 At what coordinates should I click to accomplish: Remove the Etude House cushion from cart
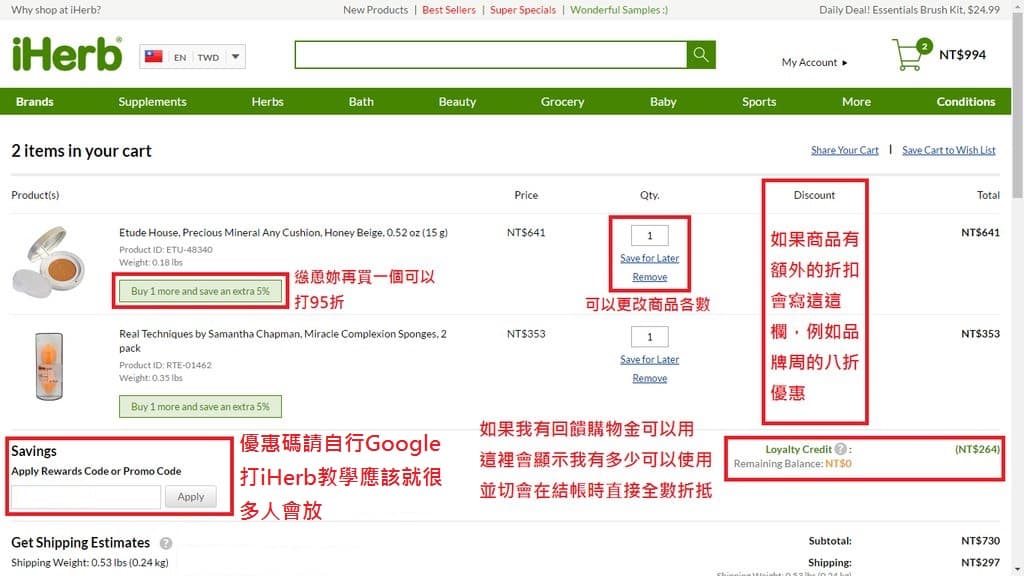(650, 277)
